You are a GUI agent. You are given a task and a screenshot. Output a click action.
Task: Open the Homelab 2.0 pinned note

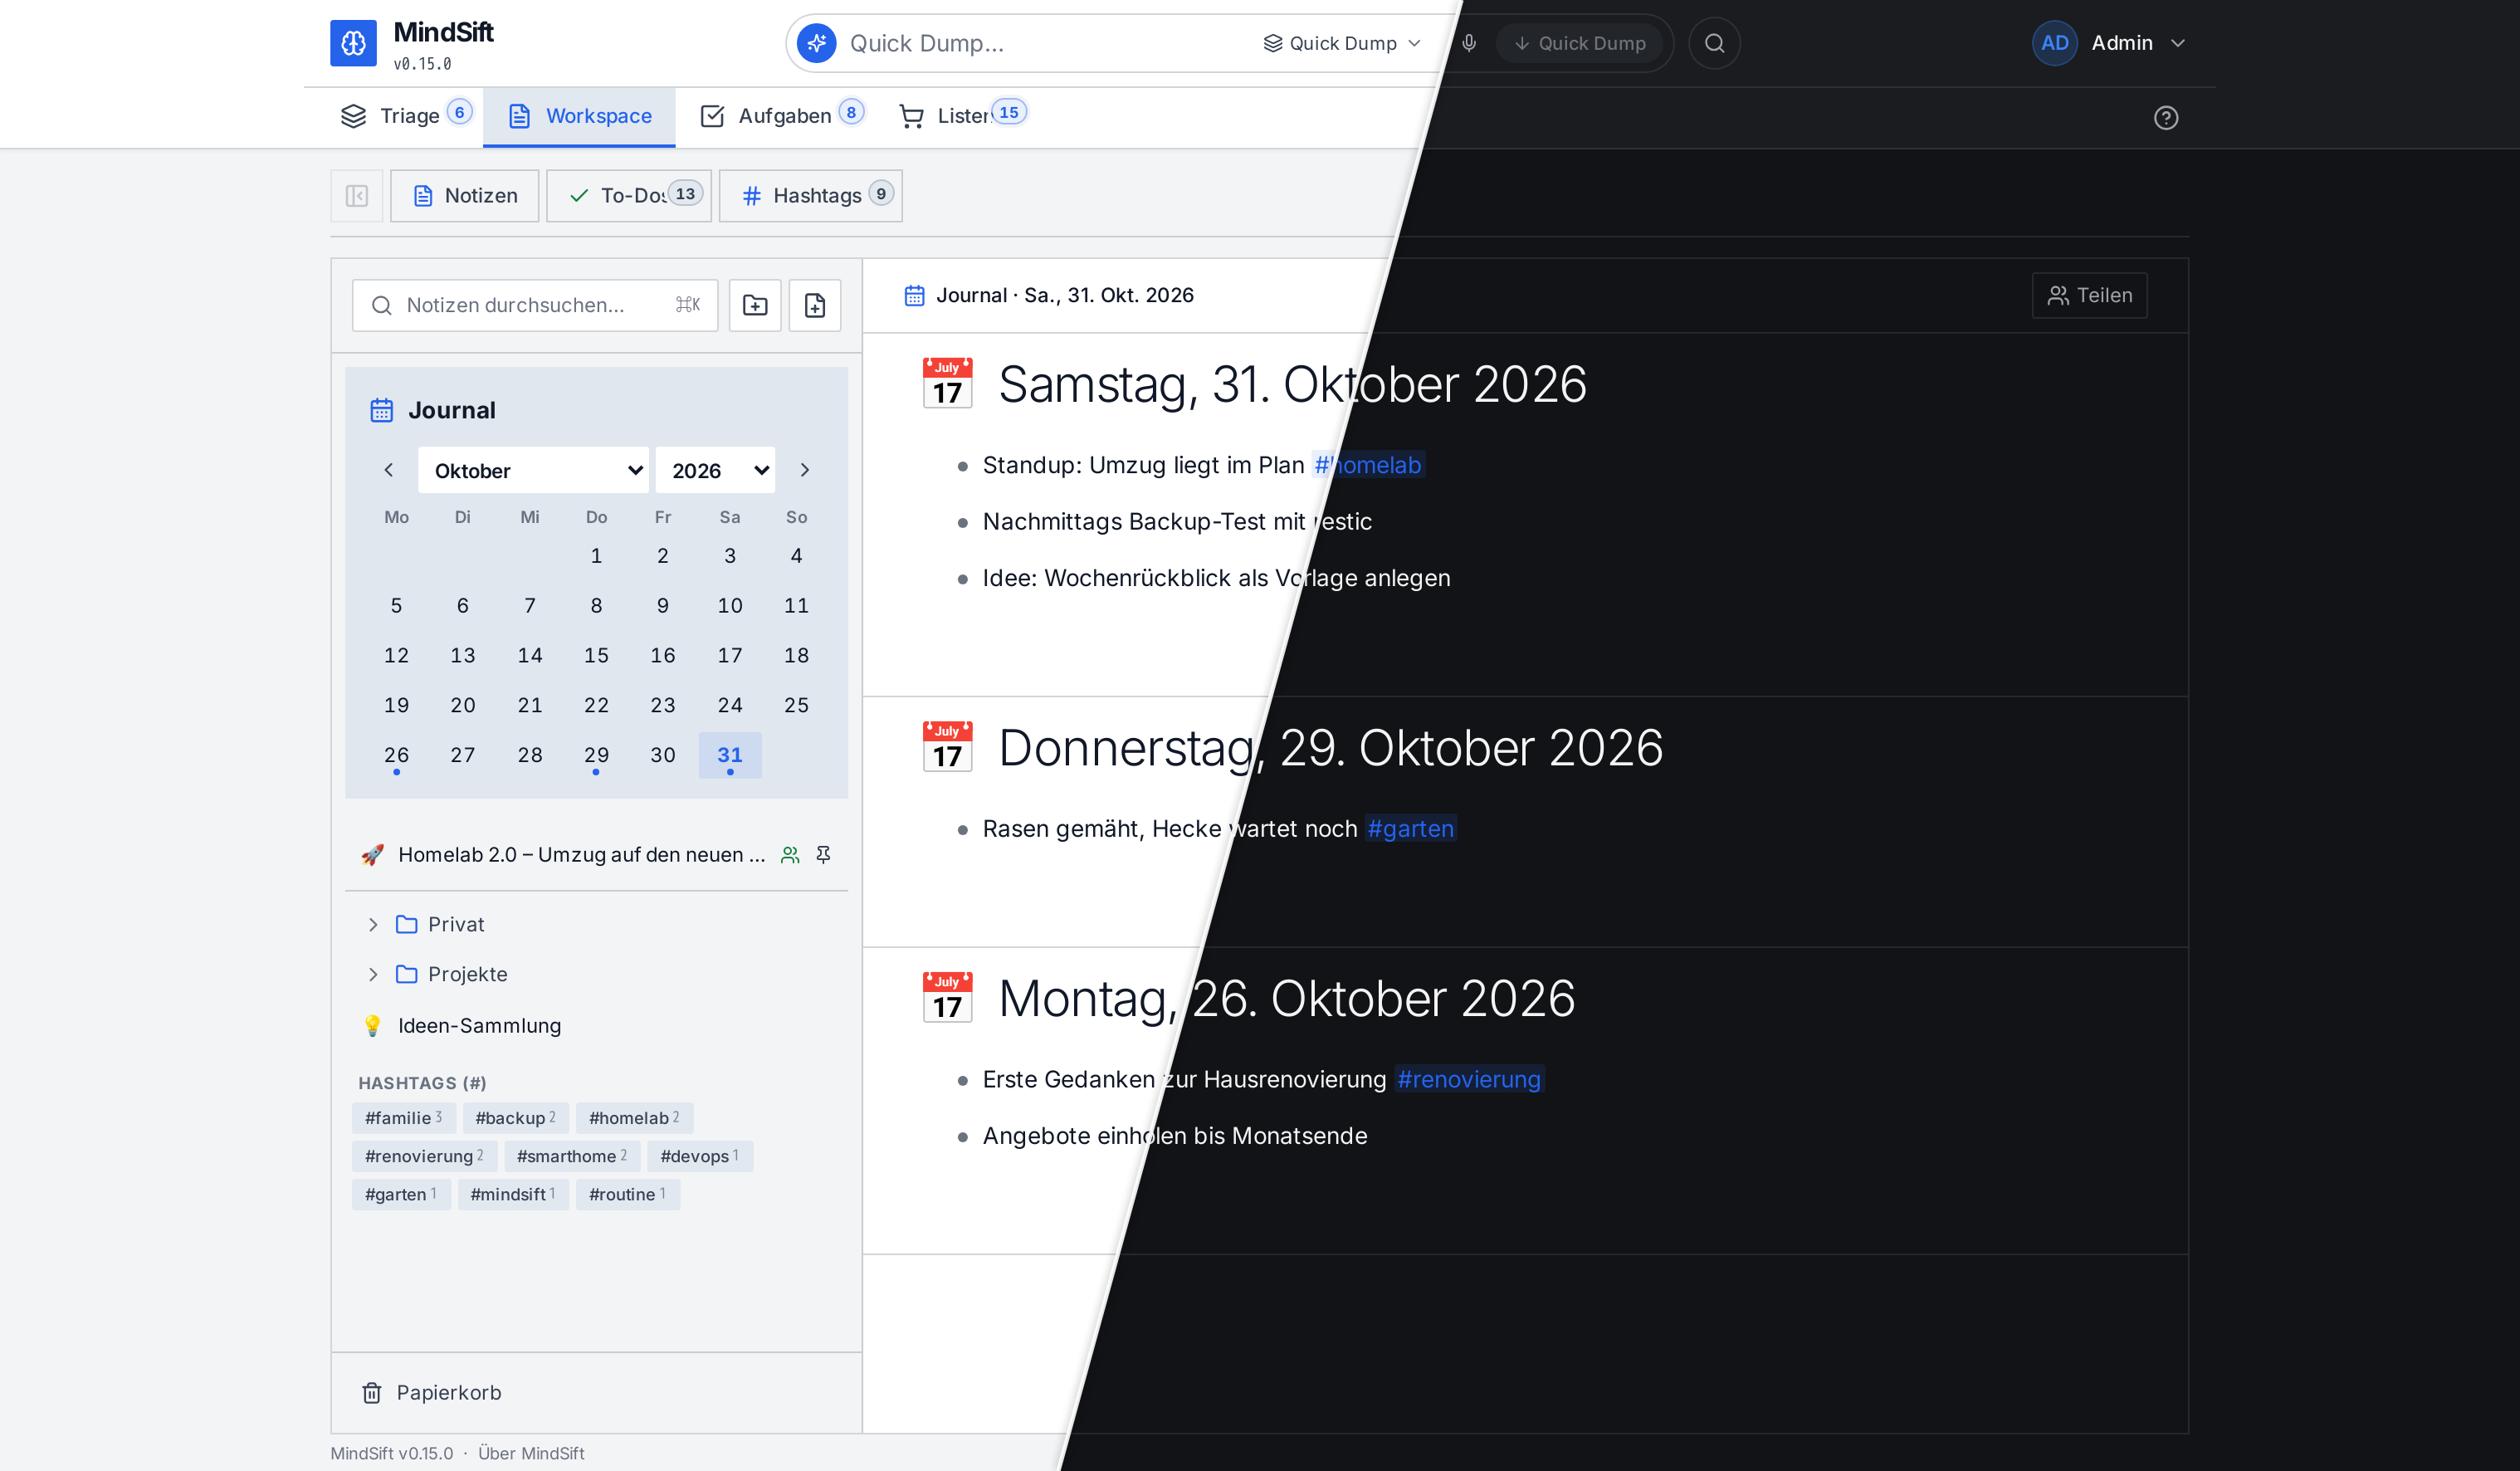[596, 855]
